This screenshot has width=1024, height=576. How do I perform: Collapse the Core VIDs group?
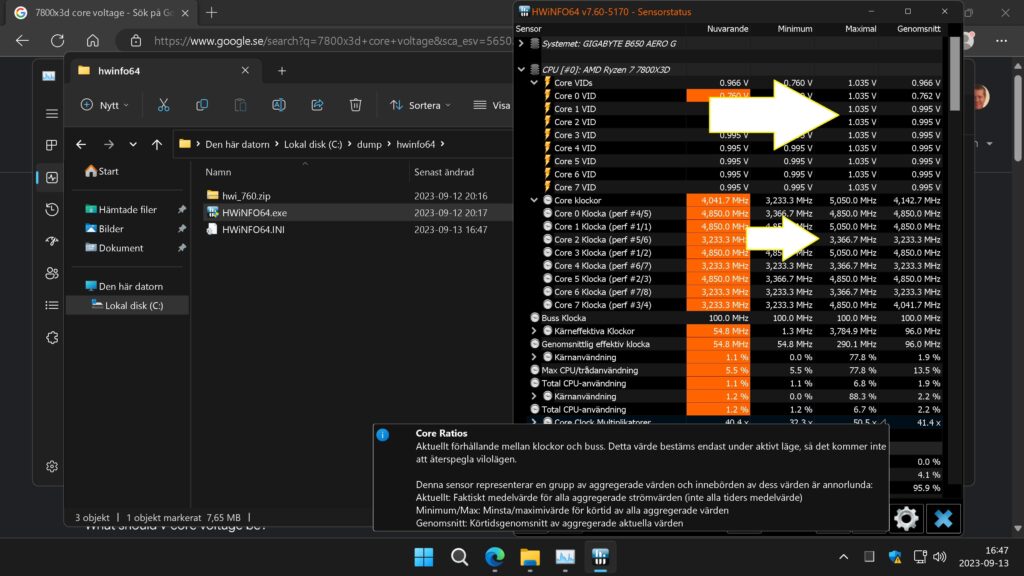coord(534,83)
